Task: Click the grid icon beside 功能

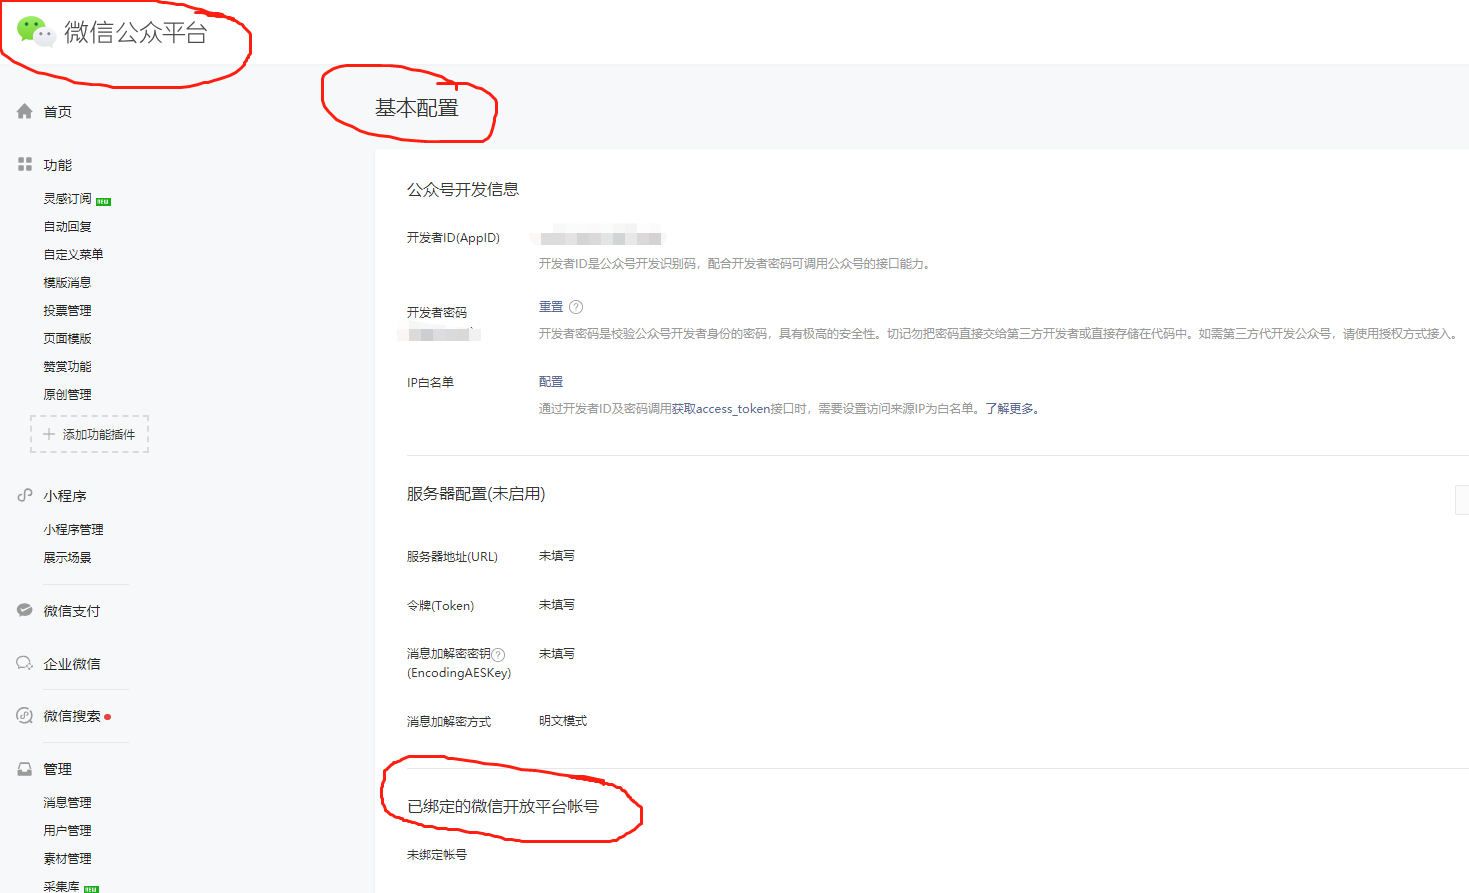Action: click(25, 164)
